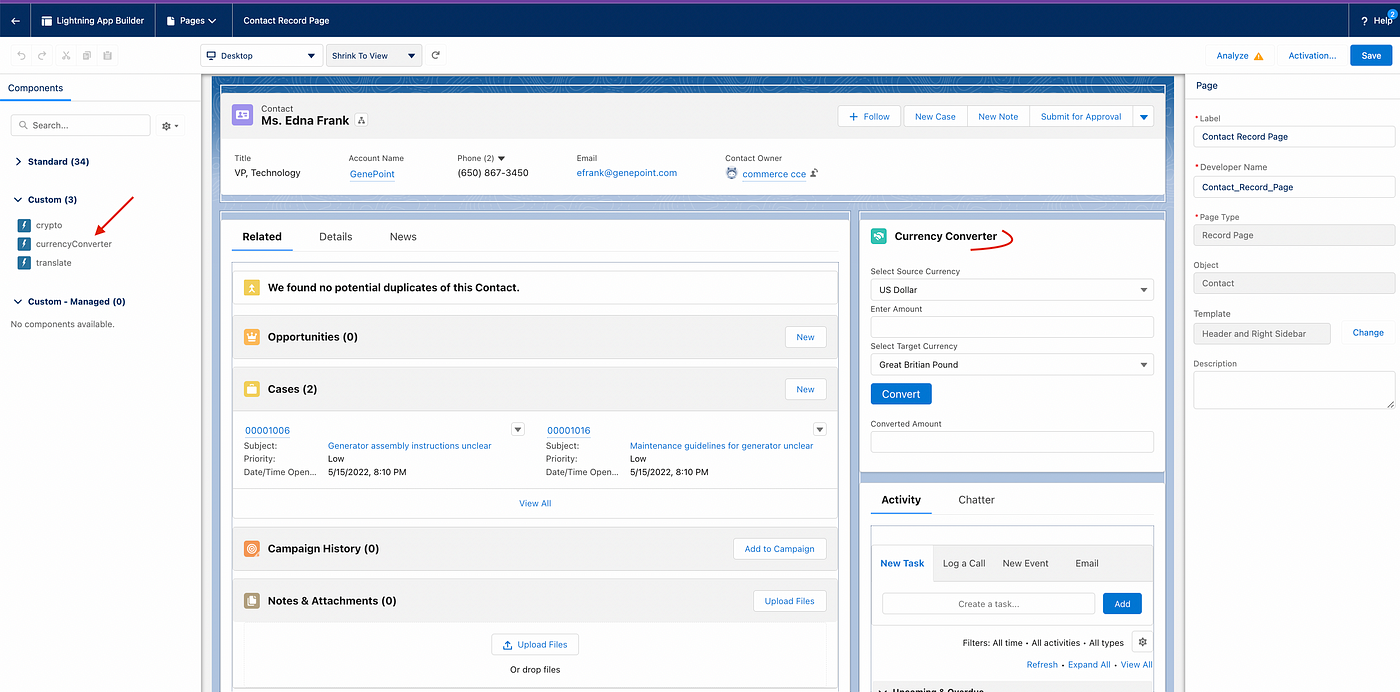Open the actions menu for case 00001016
Screen dimensions: 1400x692
(820, 430)
